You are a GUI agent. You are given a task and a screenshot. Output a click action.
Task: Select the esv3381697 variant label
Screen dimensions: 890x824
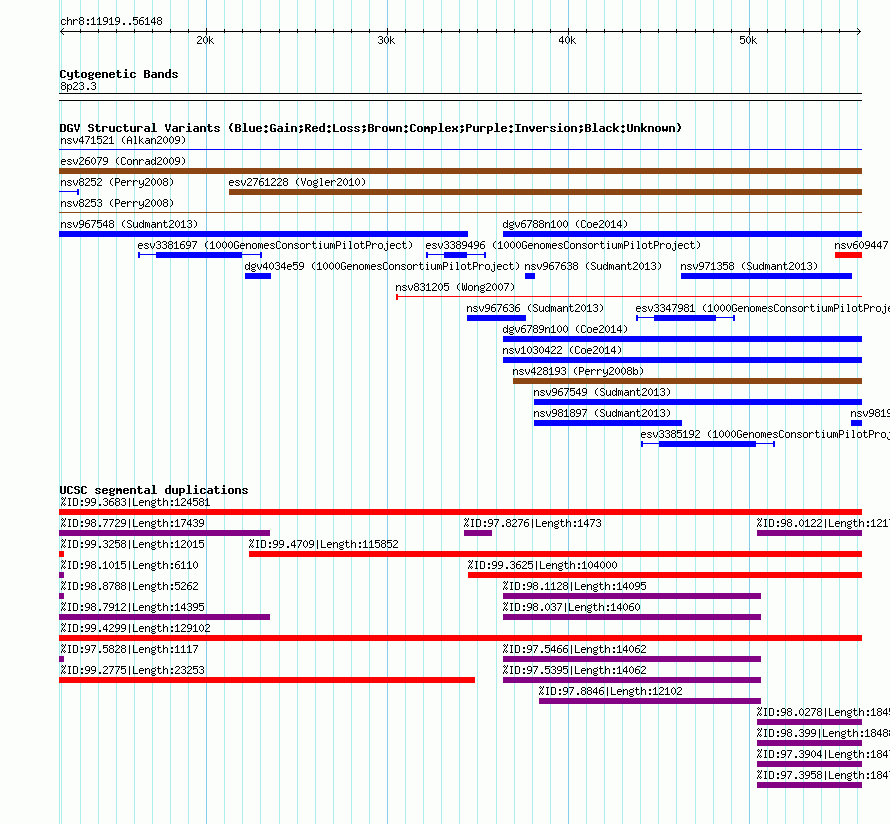[275, 245]
